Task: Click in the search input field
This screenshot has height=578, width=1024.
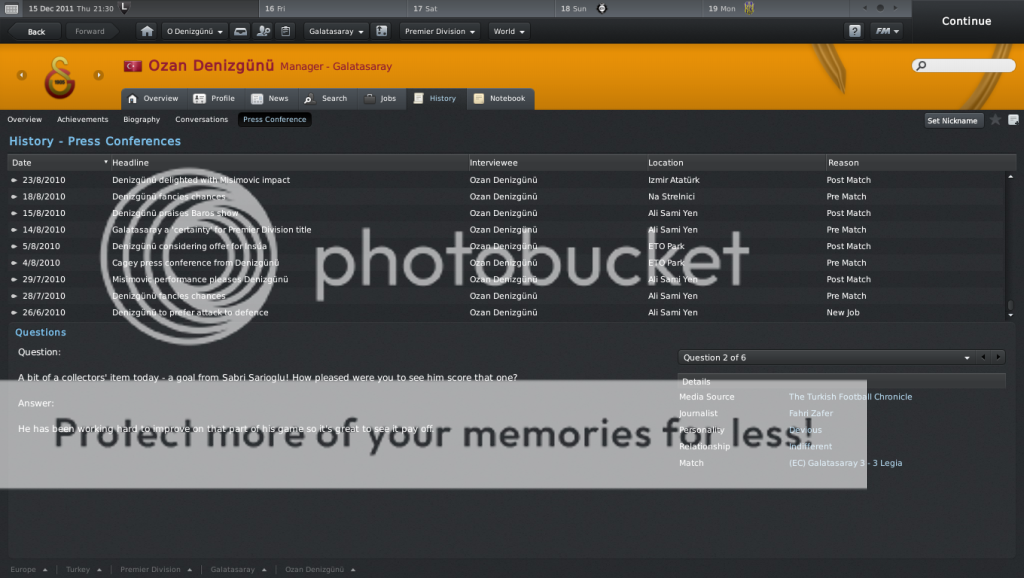Action: pos(964,65)
